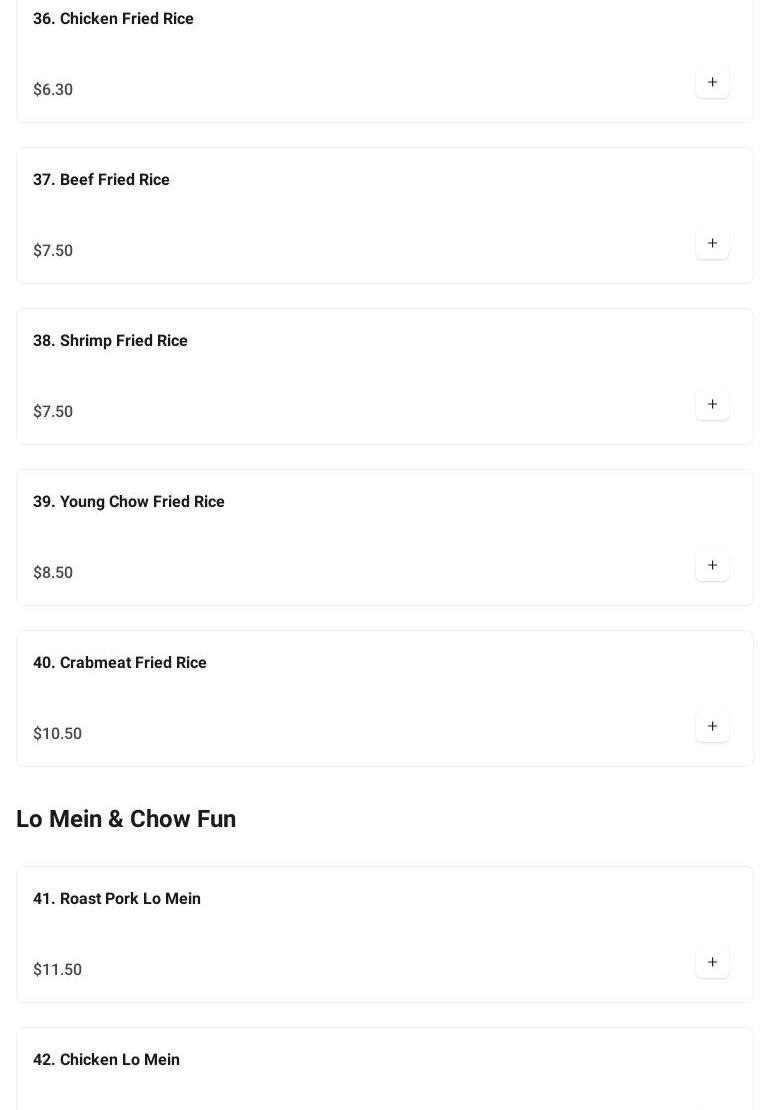770x1110 pixels.
Task: Open the 37. Beef Fried Rice item
Action: (101, 180)
